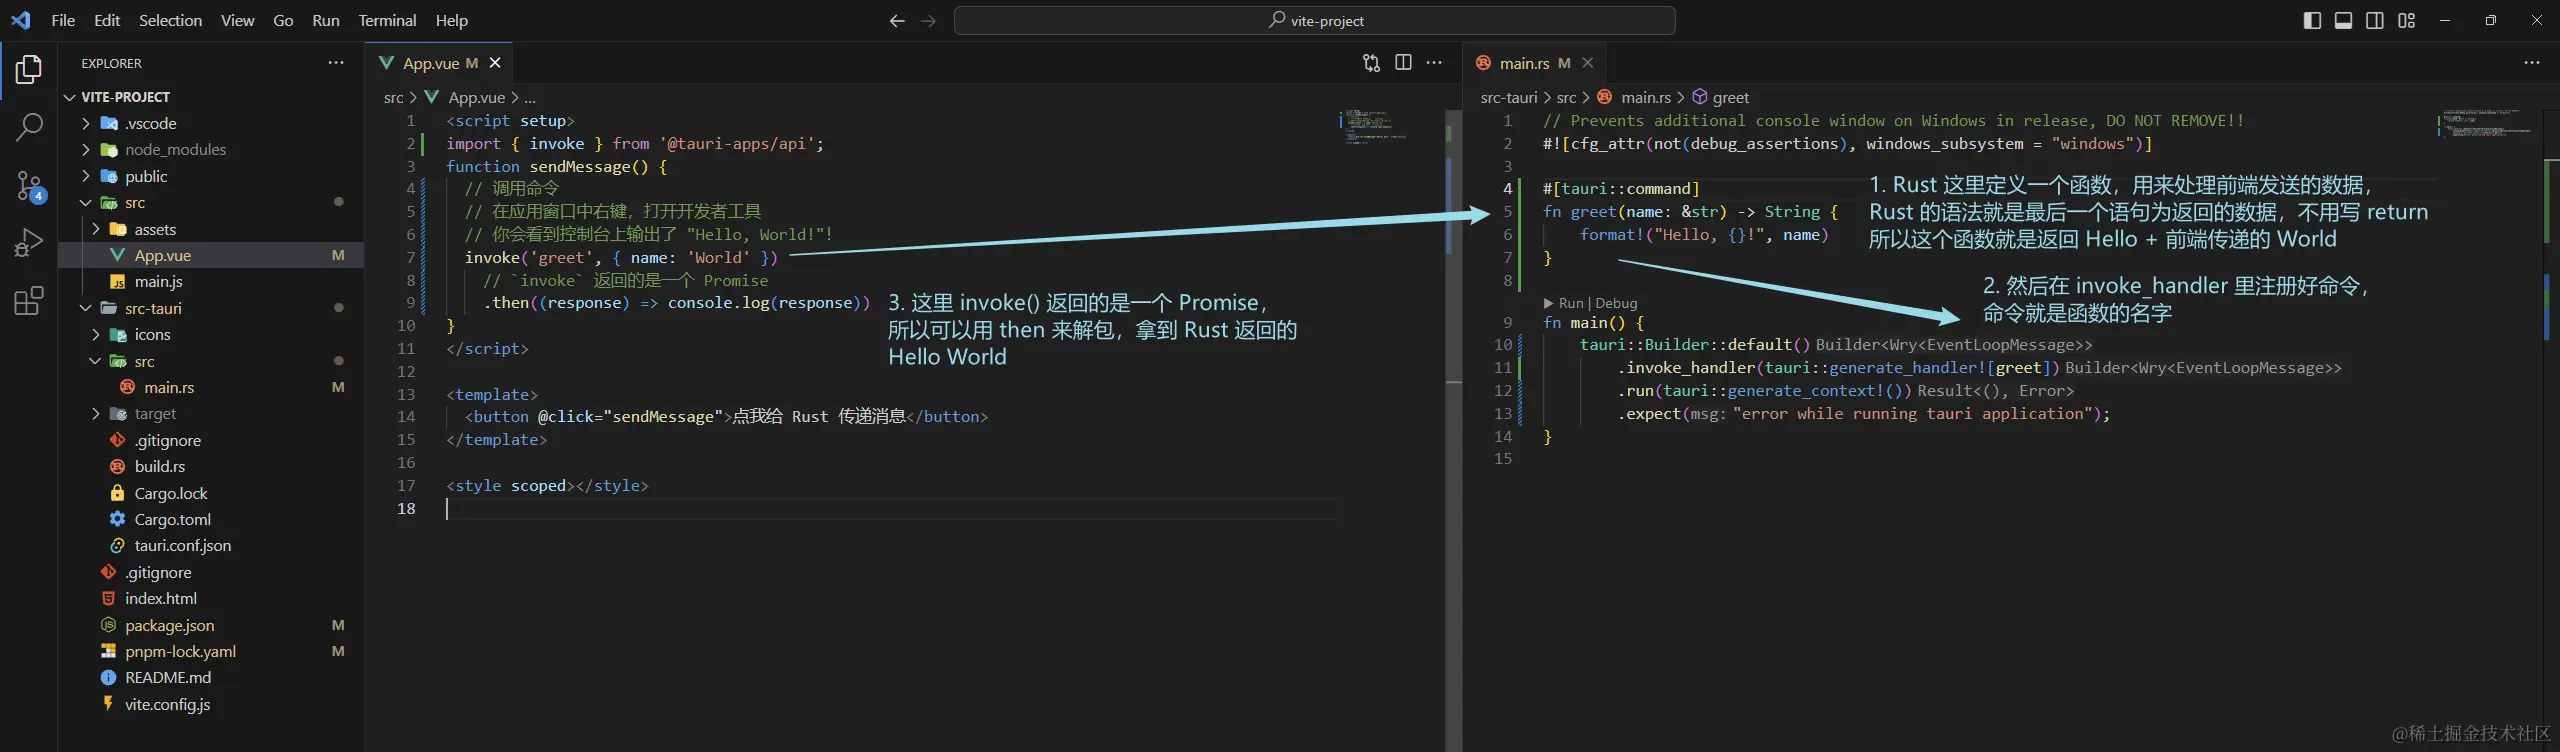This screenshot has width=2560, height=752.
Task: Toggle the primary side bar layout icon
Action: pyautogui.click(x=2312, y=20)
